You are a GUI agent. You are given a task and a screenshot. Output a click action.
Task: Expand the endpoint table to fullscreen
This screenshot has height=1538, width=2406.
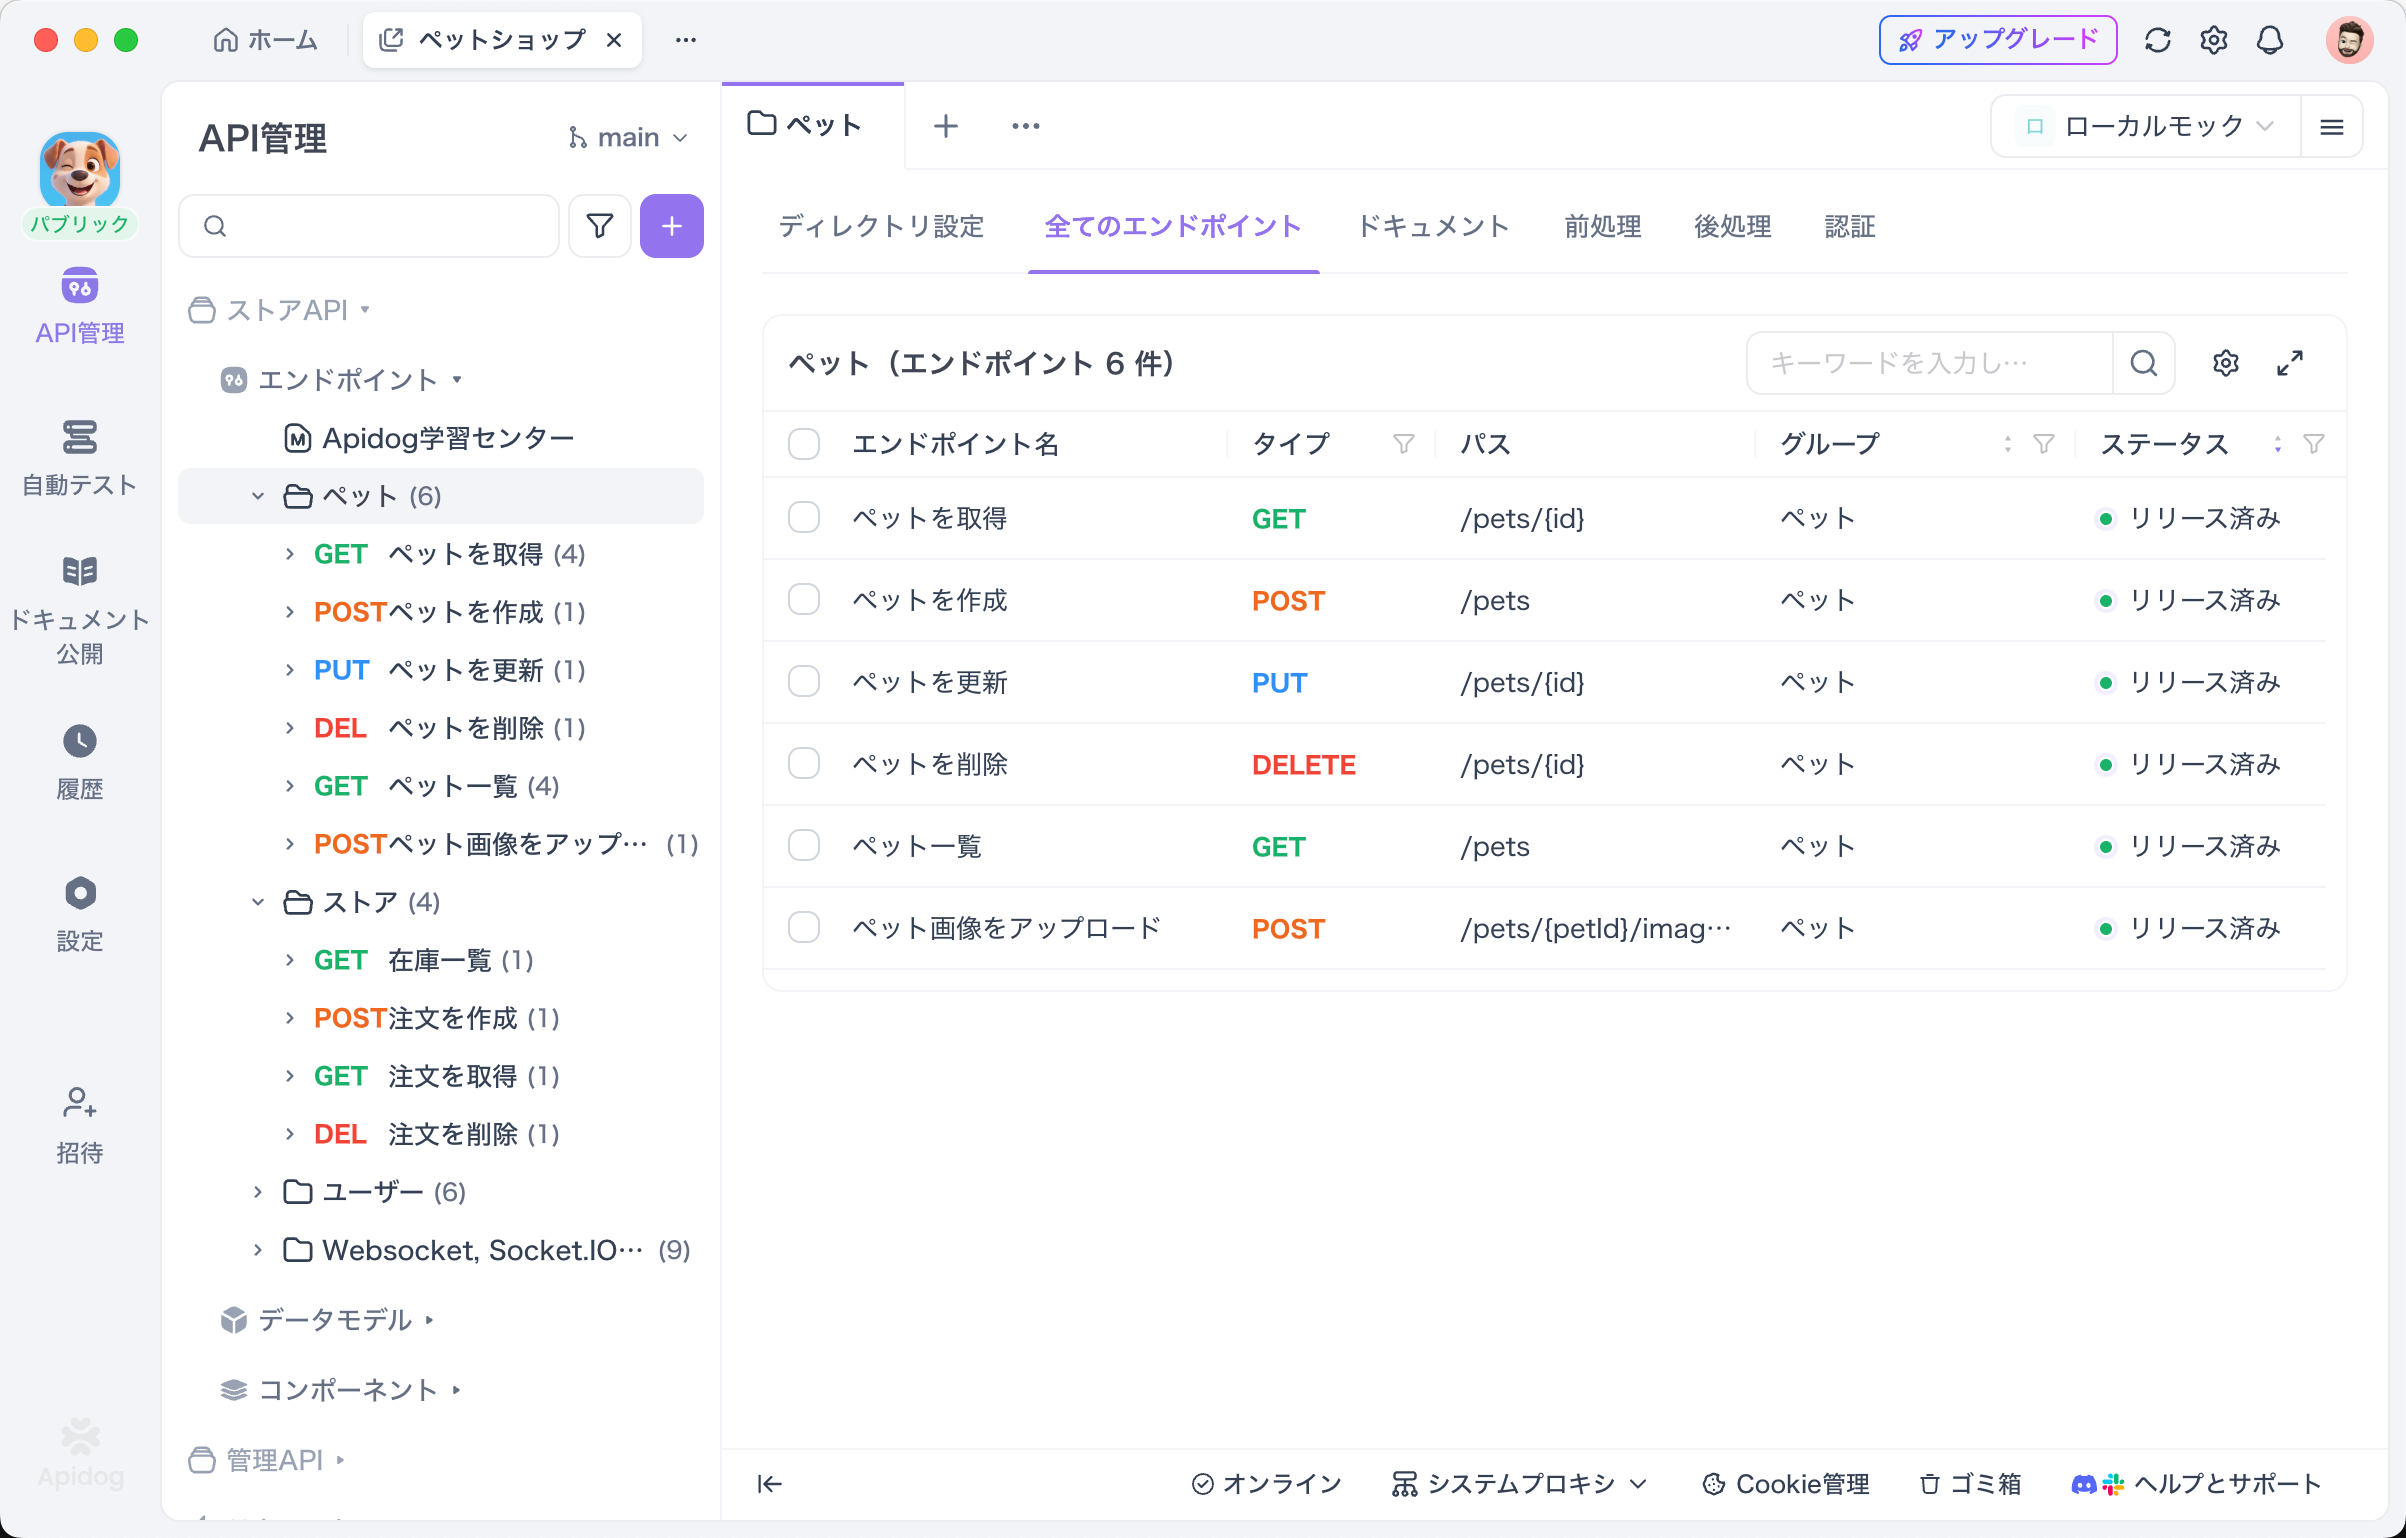click(2290, 363)
